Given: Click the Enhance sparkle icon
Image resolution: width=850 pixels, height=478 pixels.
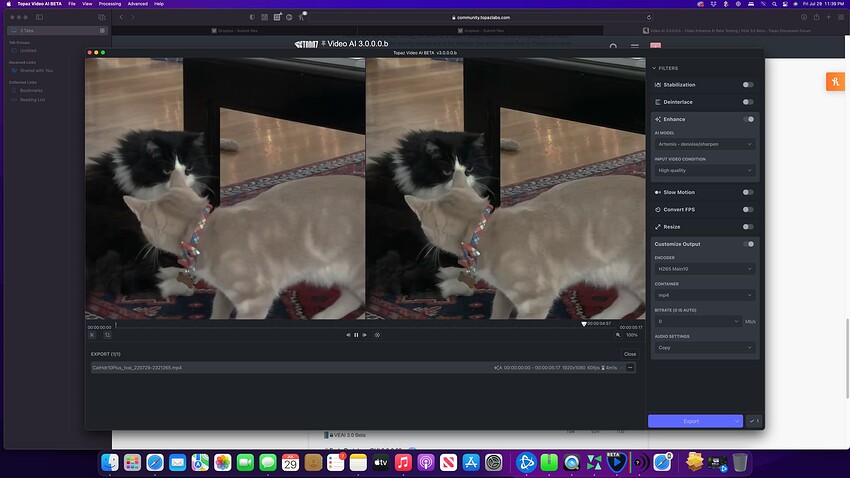Looking at the screenshot, I should 658,119.
